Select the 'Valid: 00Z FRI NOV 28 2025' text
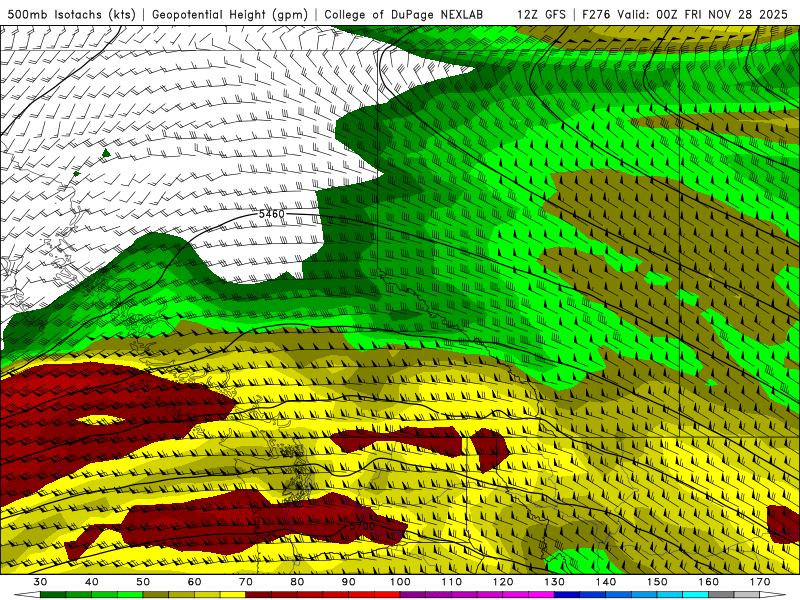This screenshot has height=600, width=800. click(x=703, y=14)
